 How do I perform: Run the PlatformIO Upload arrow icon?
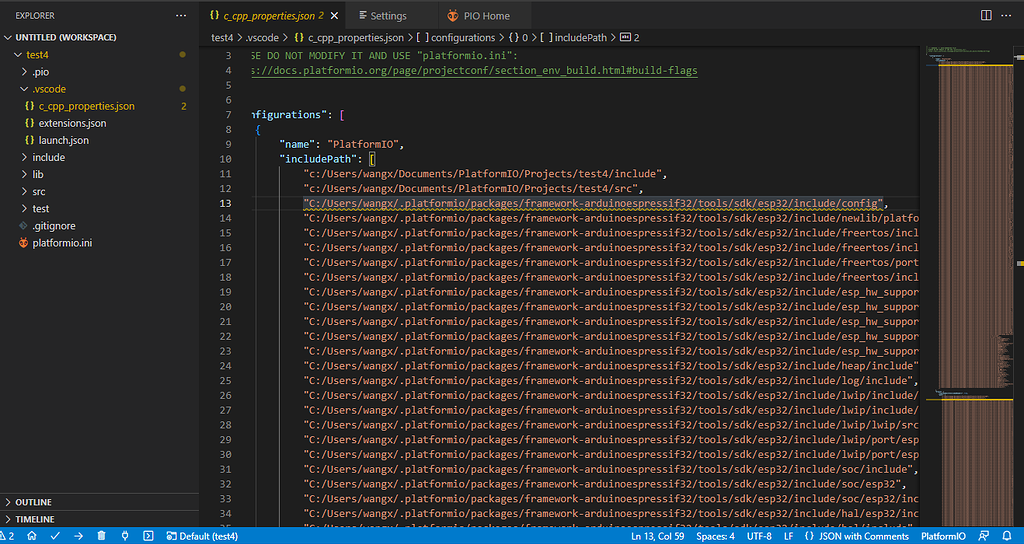(x=78, y=536)
